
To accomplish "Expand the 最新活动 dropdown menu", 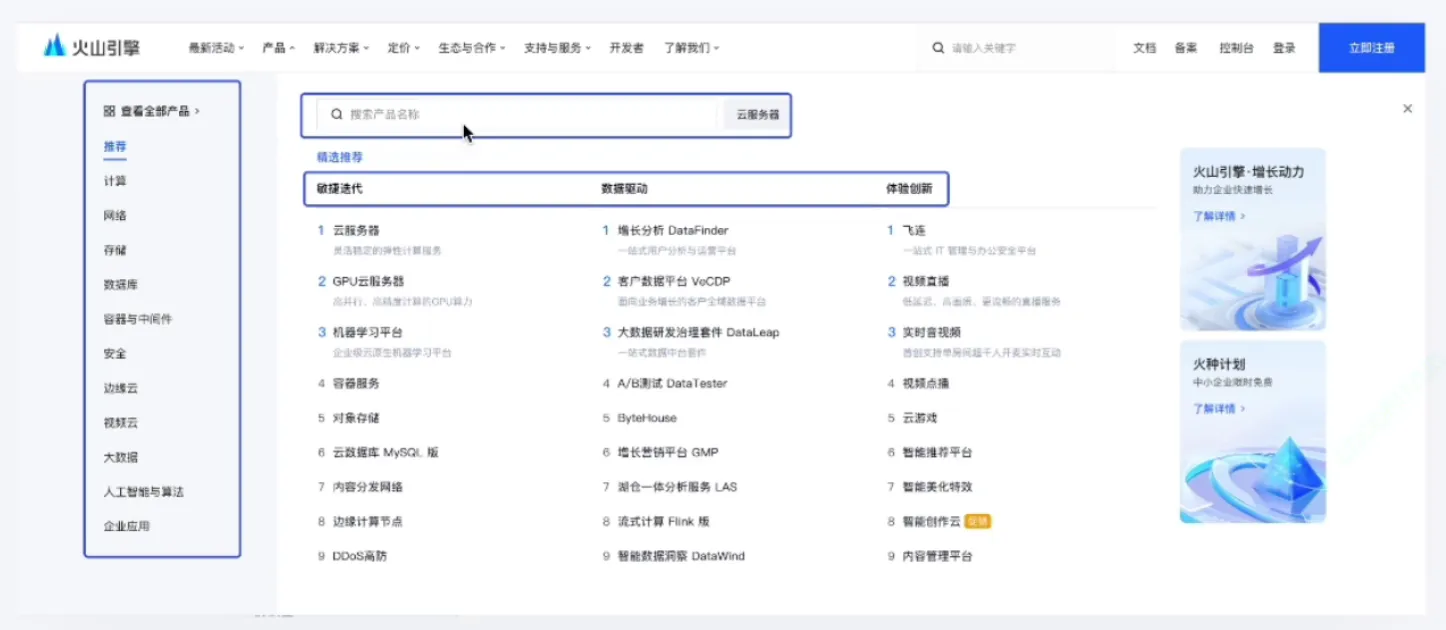I will click(x=215, y=47).
